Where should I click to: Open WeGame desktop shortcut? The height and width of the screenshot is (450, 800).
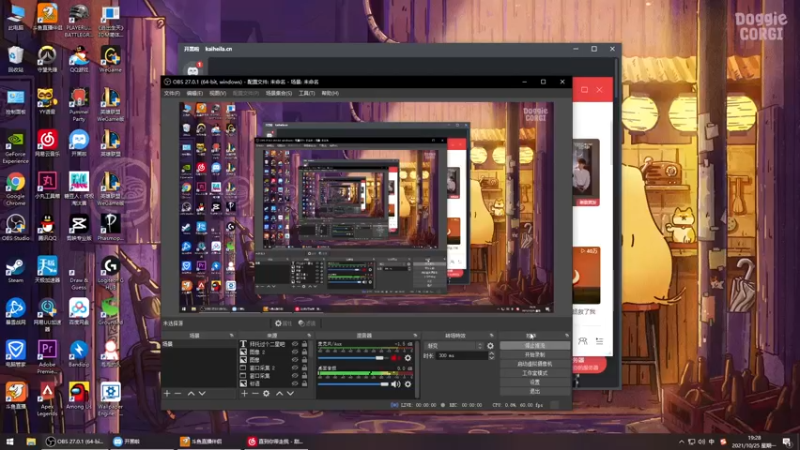tap(110, 59)
